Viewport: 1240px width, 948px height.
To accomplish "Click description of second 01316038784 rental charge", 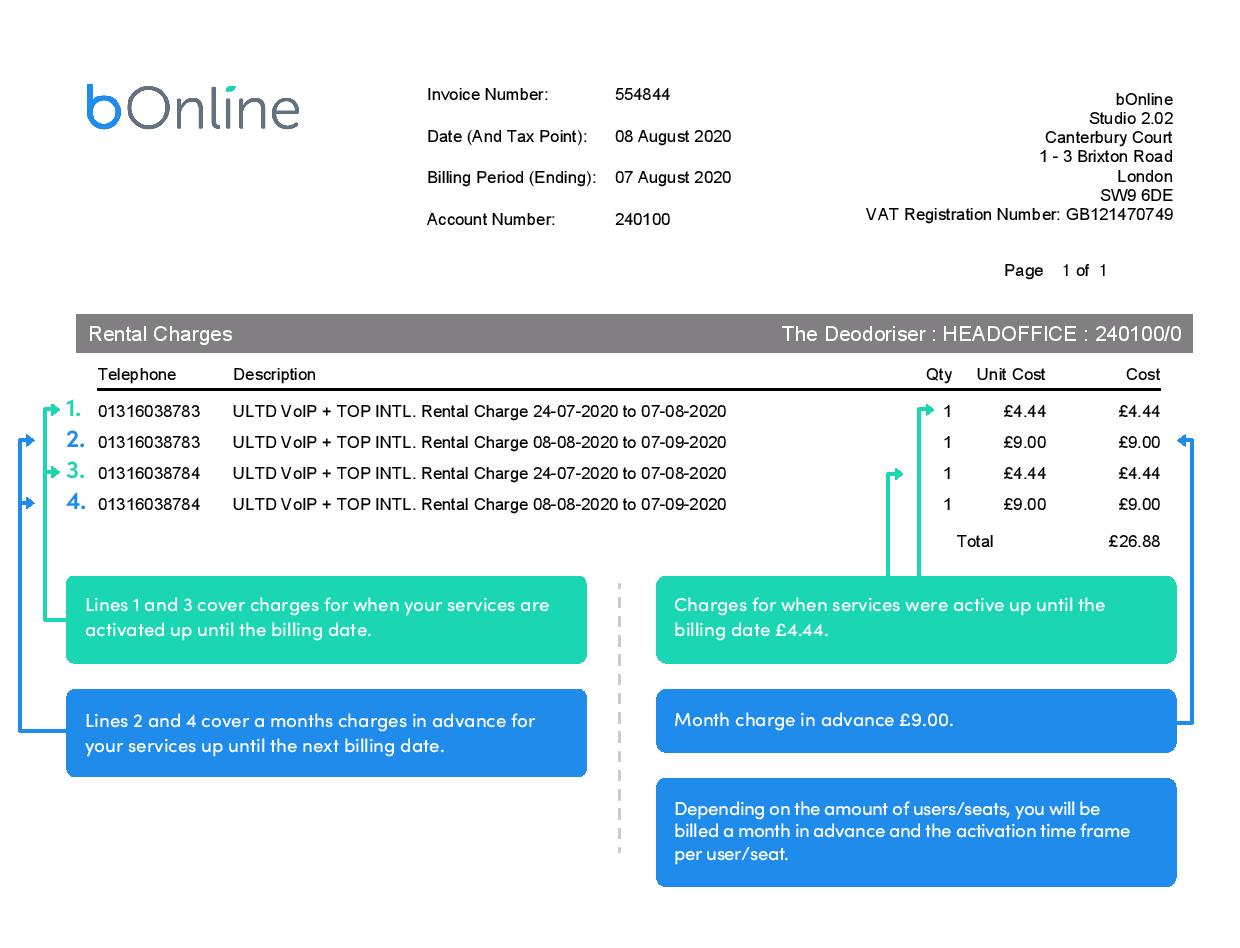I will pyautogui.click(x=480, y=505).
